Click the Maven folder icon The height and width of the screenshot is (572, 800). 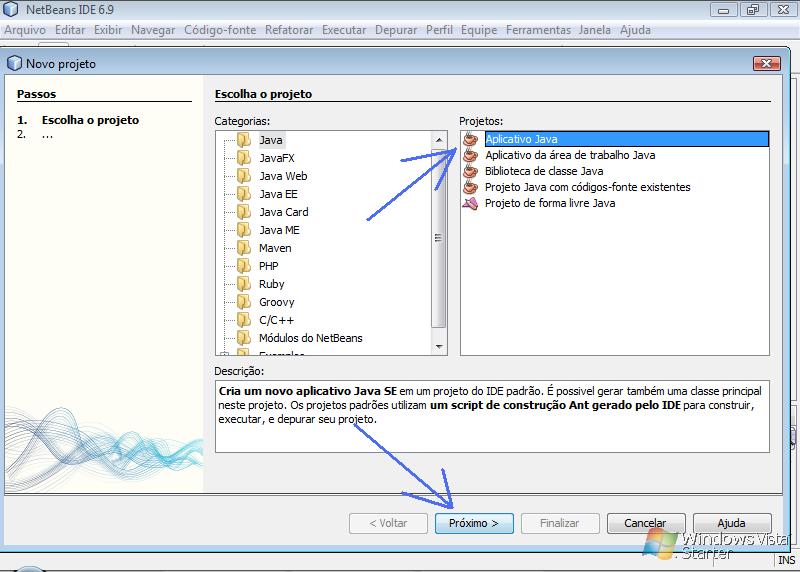pyautogui.click(x=244, y=248)
